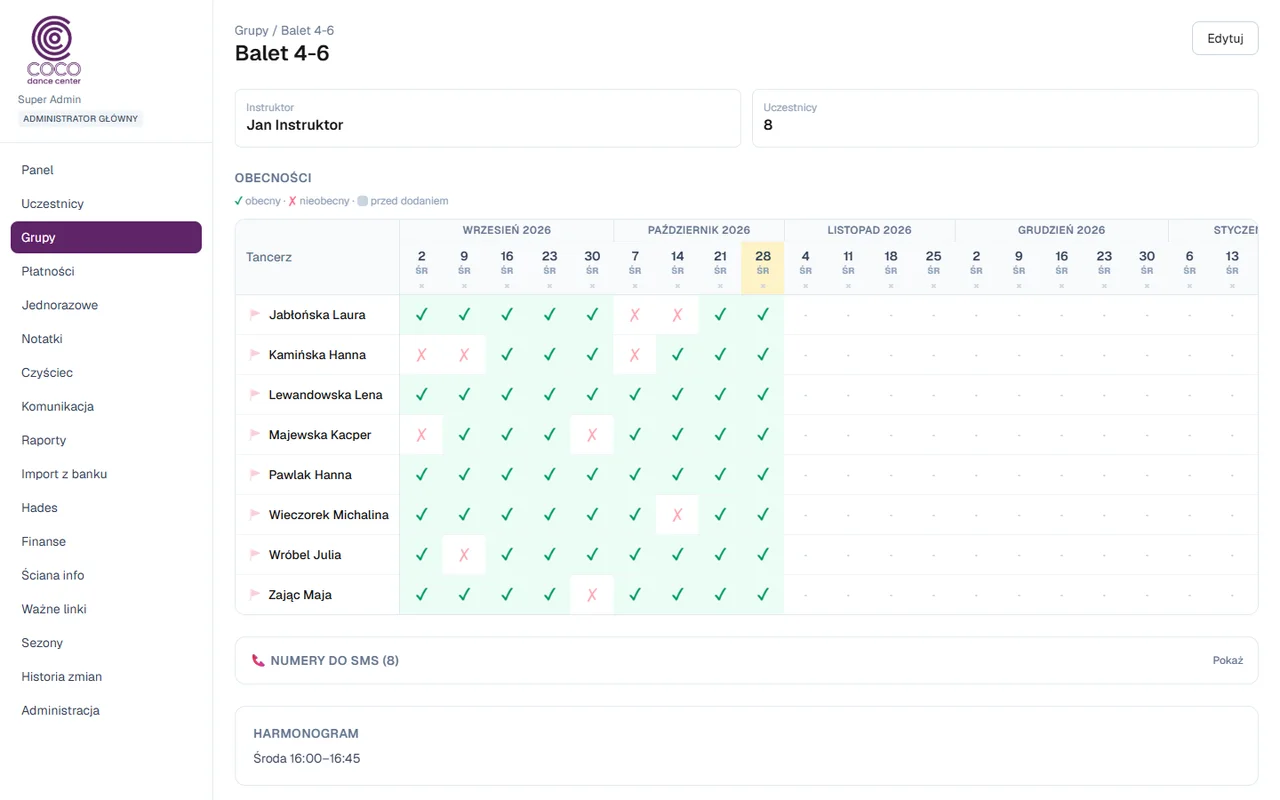
Task: Open Panel in the sidebar
Action: [106, 170]
